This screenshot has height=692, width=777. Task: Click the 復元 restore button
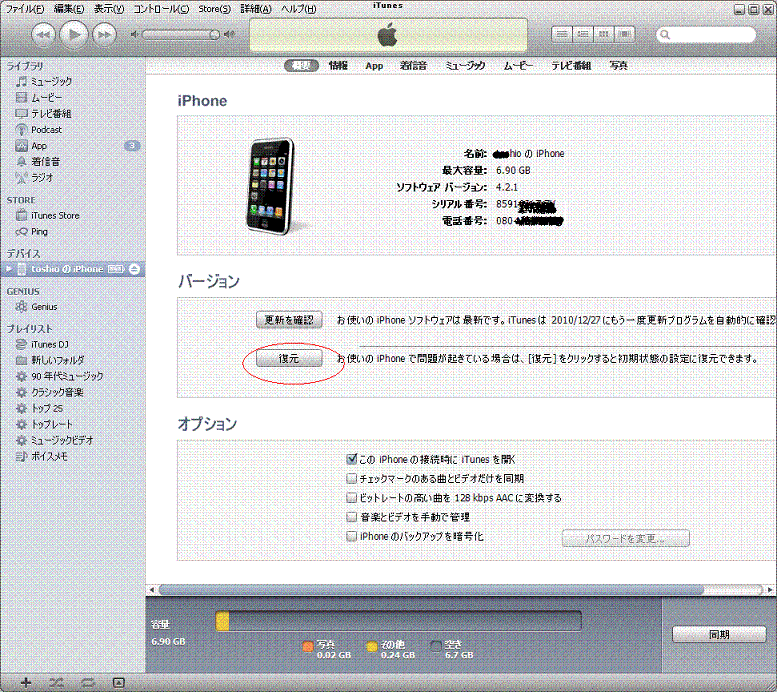[288, 358]
